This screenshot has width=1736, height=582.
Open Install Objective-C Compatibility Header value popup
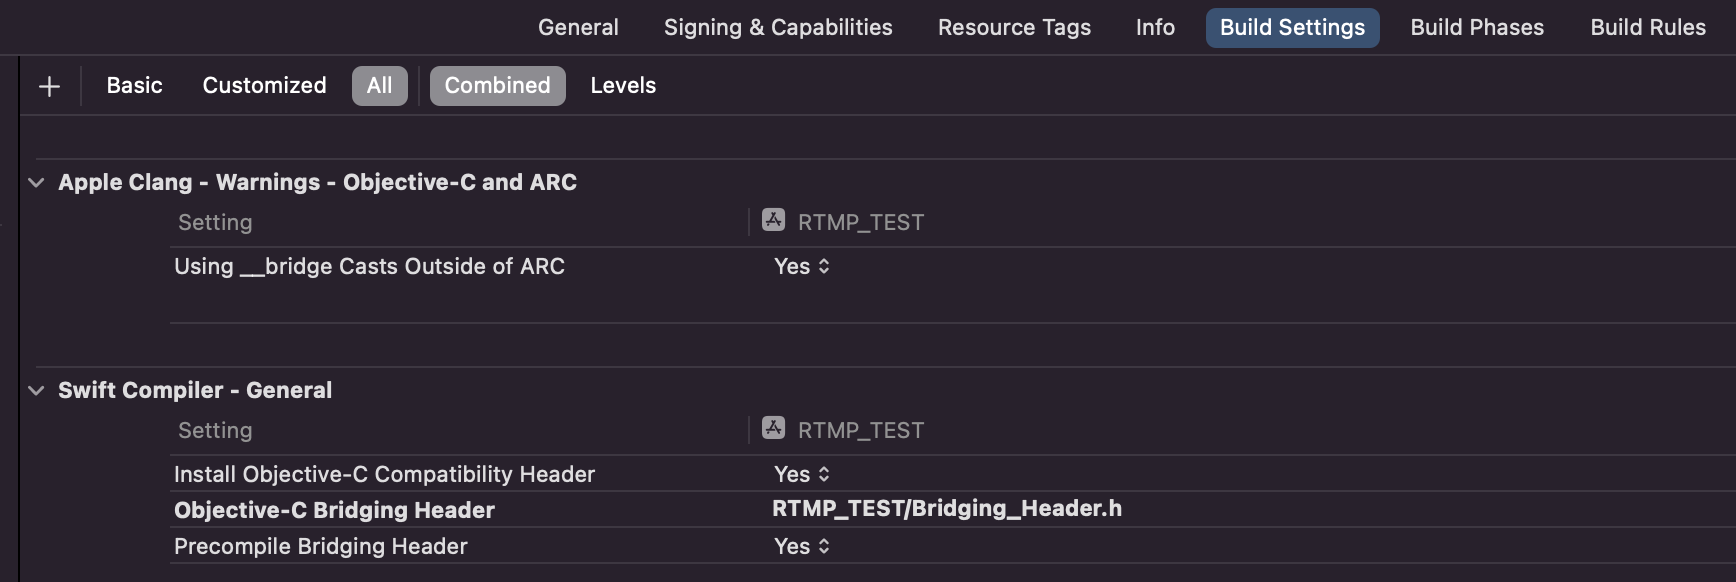(802, 474)
